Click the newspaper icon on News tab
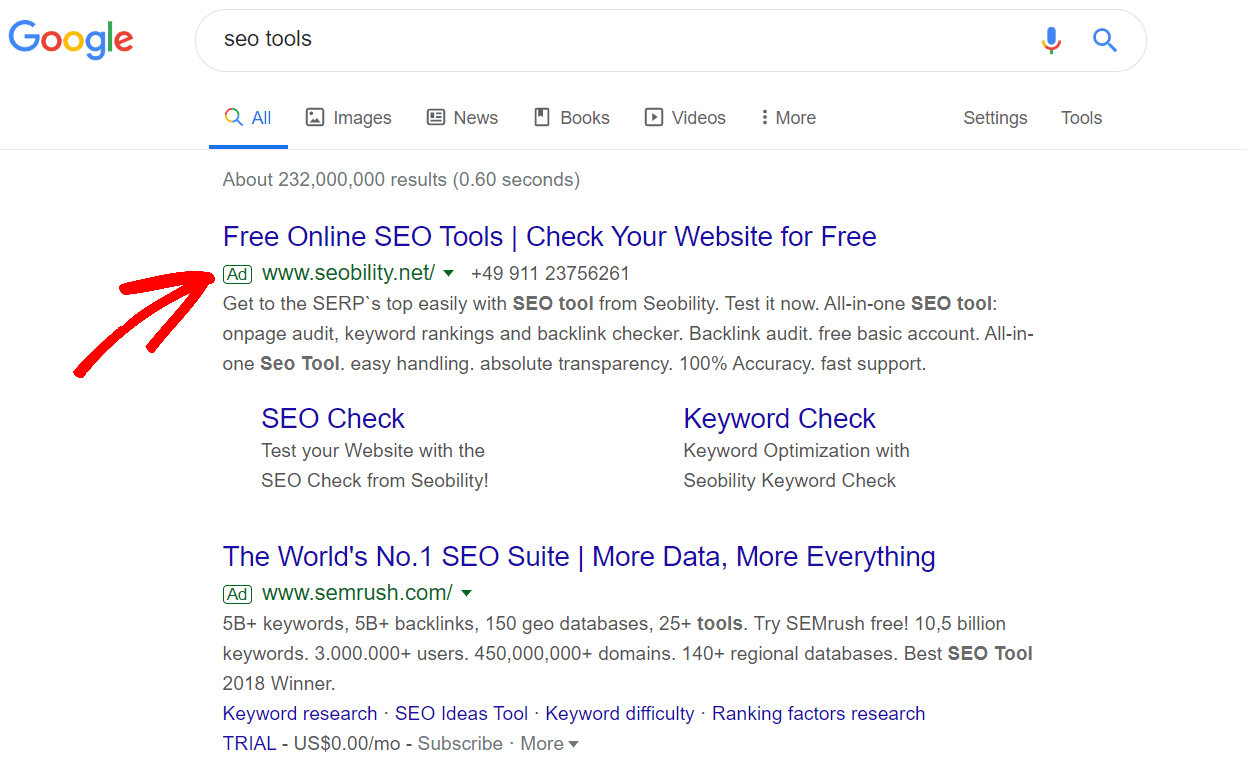The height and width of the screenshot is (784, 1247). 435,117
